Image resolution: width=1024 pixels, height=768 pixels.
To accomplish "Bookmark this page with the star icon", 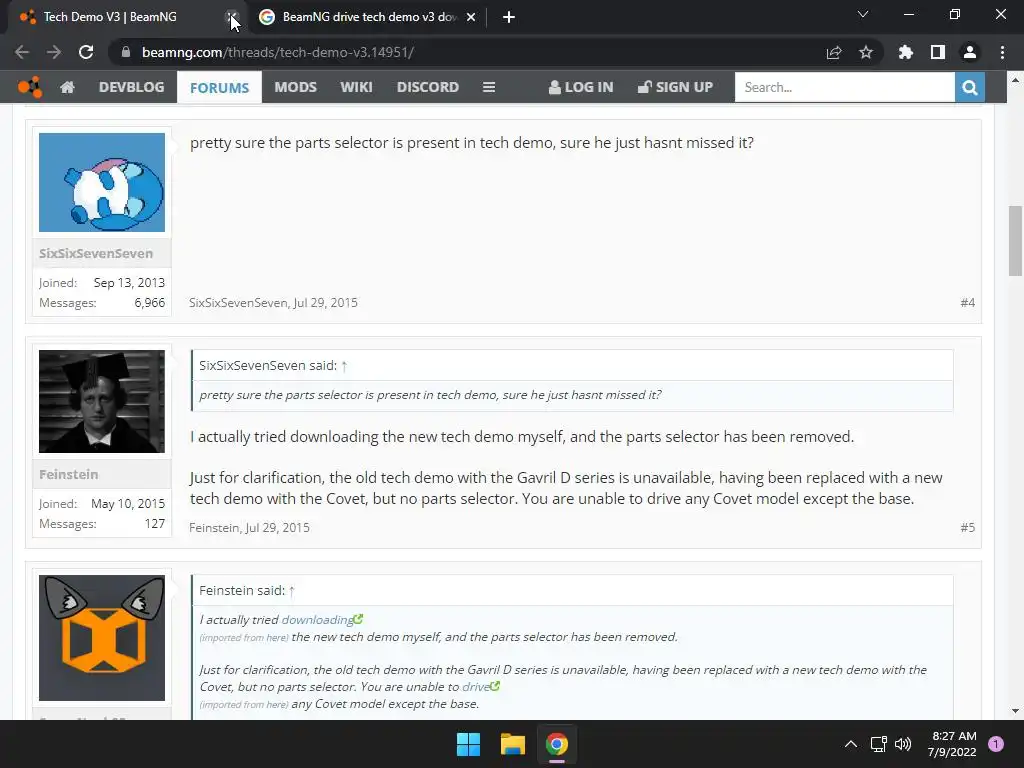I will coord(866,52).
